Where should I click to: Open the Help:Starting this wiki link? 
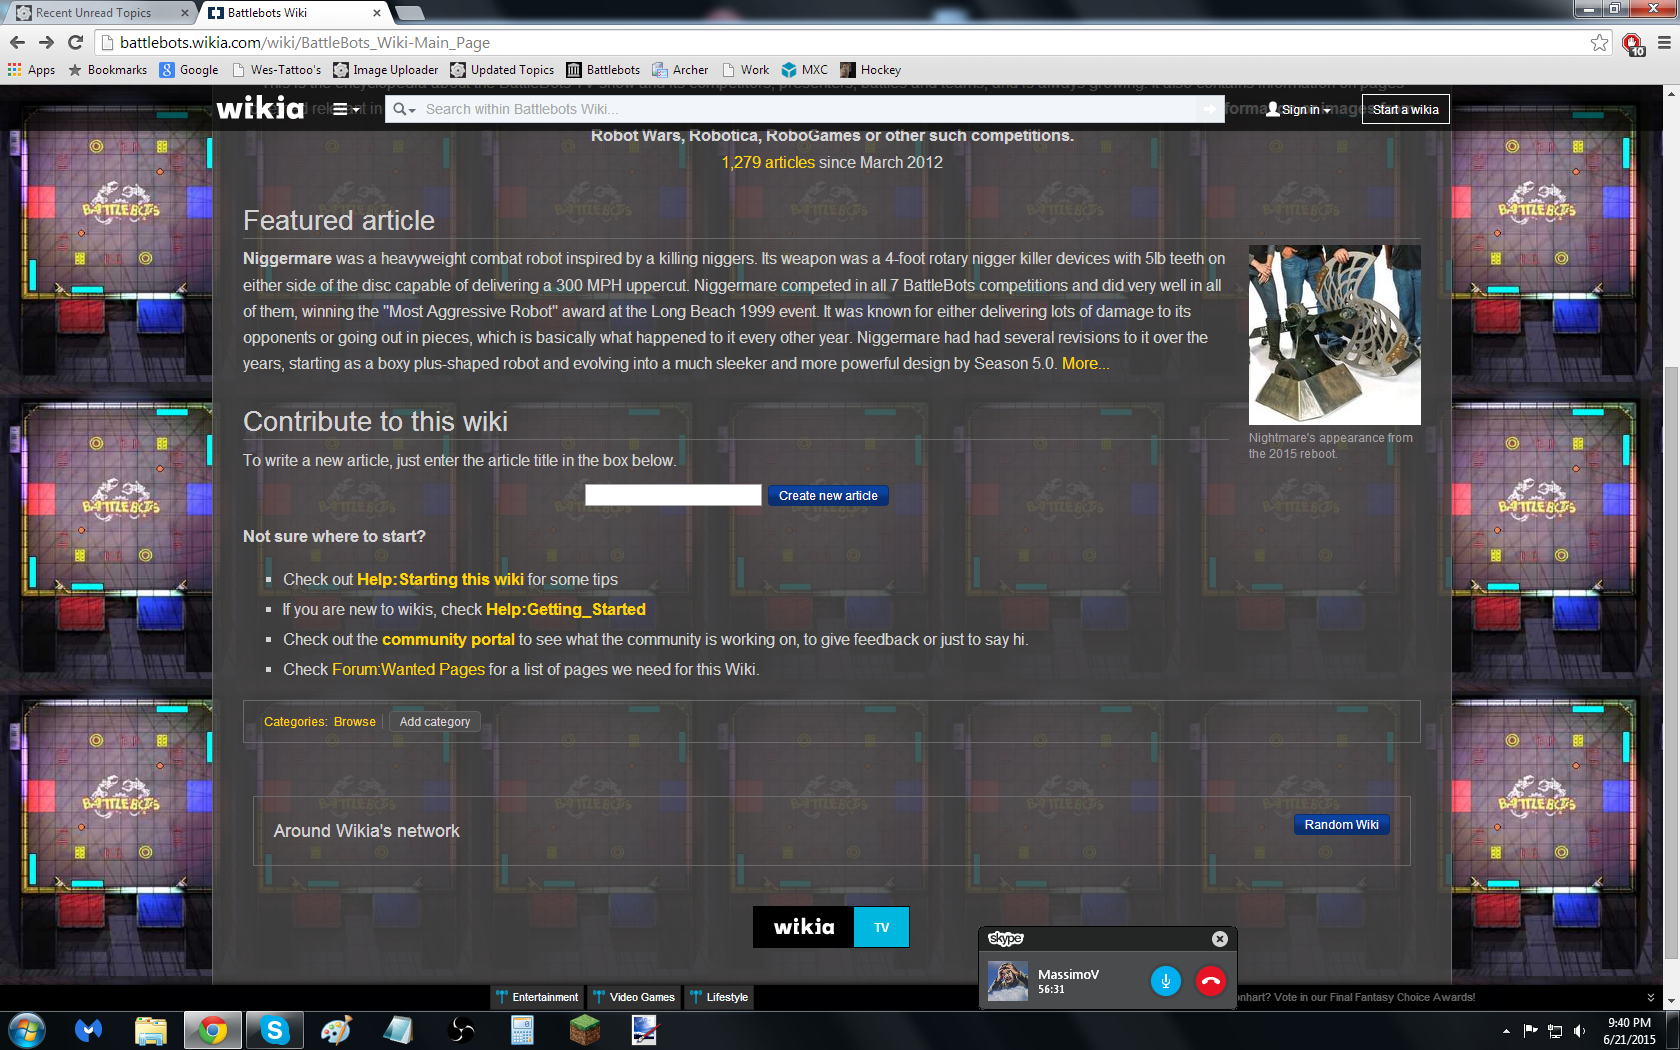click(x=440, y=579)
